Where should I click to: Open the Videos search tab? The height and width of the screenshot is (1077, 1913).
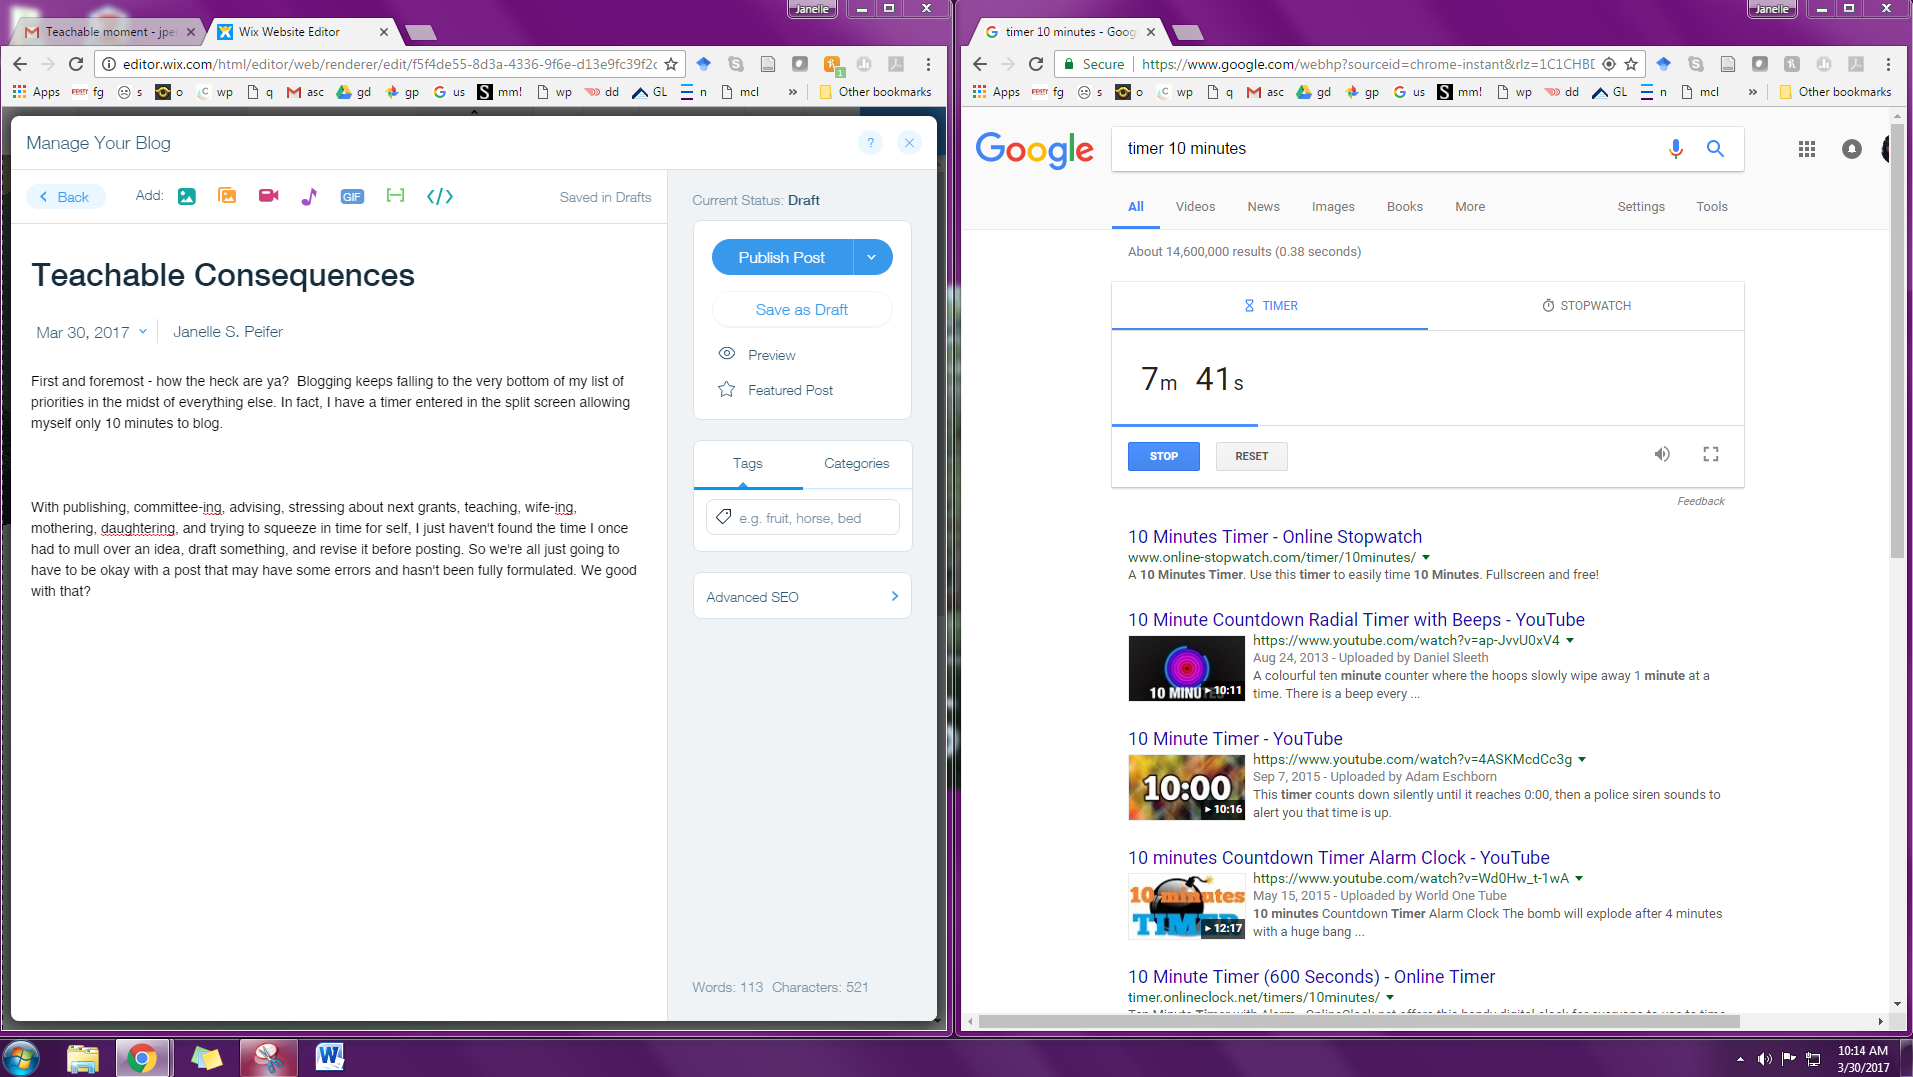[1195, 207]
